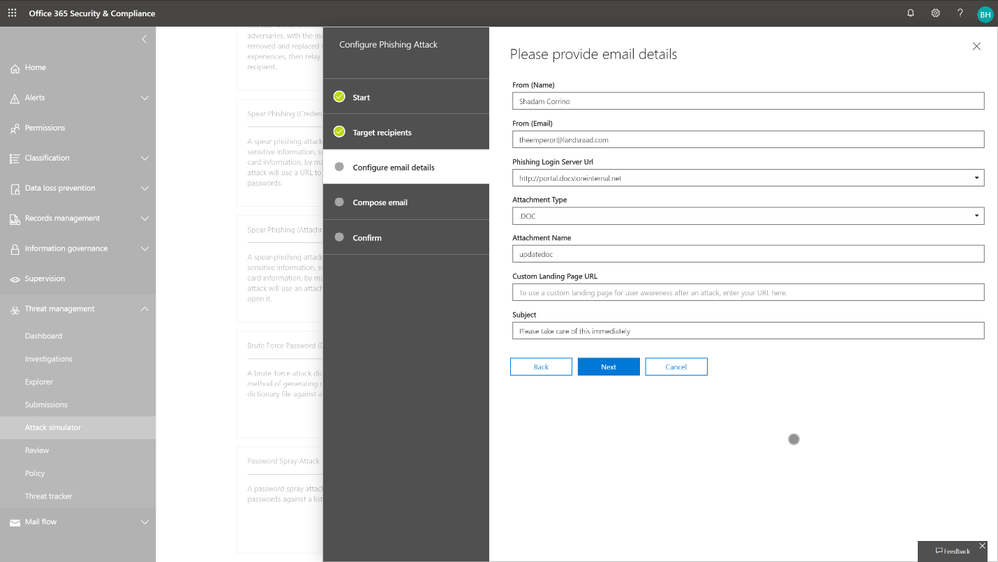
Task: Open Threat tracker in the sidebar
Action: point(48,496)
